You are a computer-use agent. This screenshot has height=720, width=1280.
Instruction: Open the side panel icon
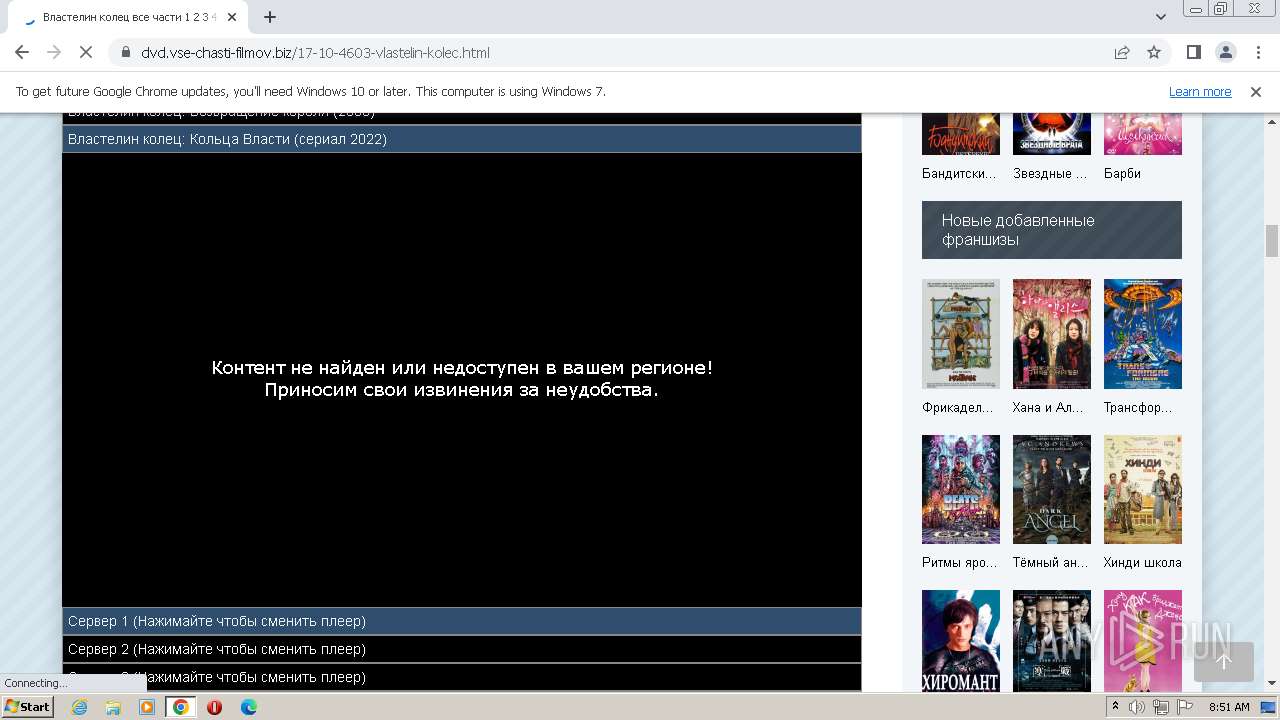tap(1194, 52)
